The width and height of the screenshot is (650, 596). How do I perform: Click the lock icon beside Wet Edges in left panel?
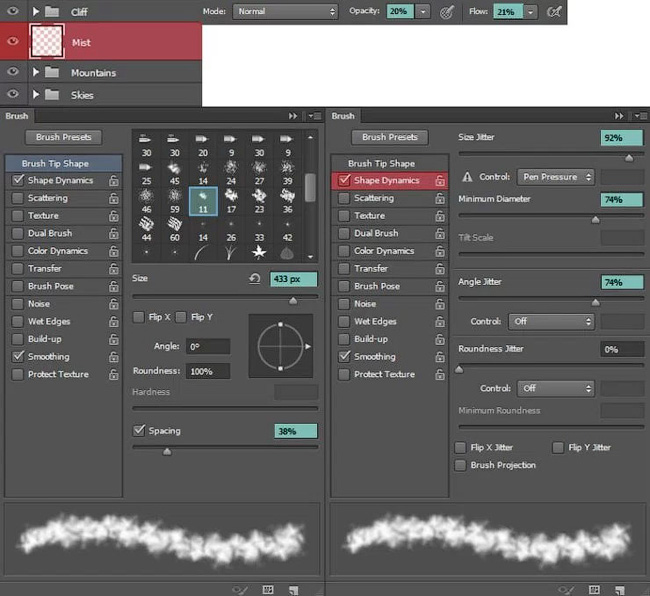point(113,322)
